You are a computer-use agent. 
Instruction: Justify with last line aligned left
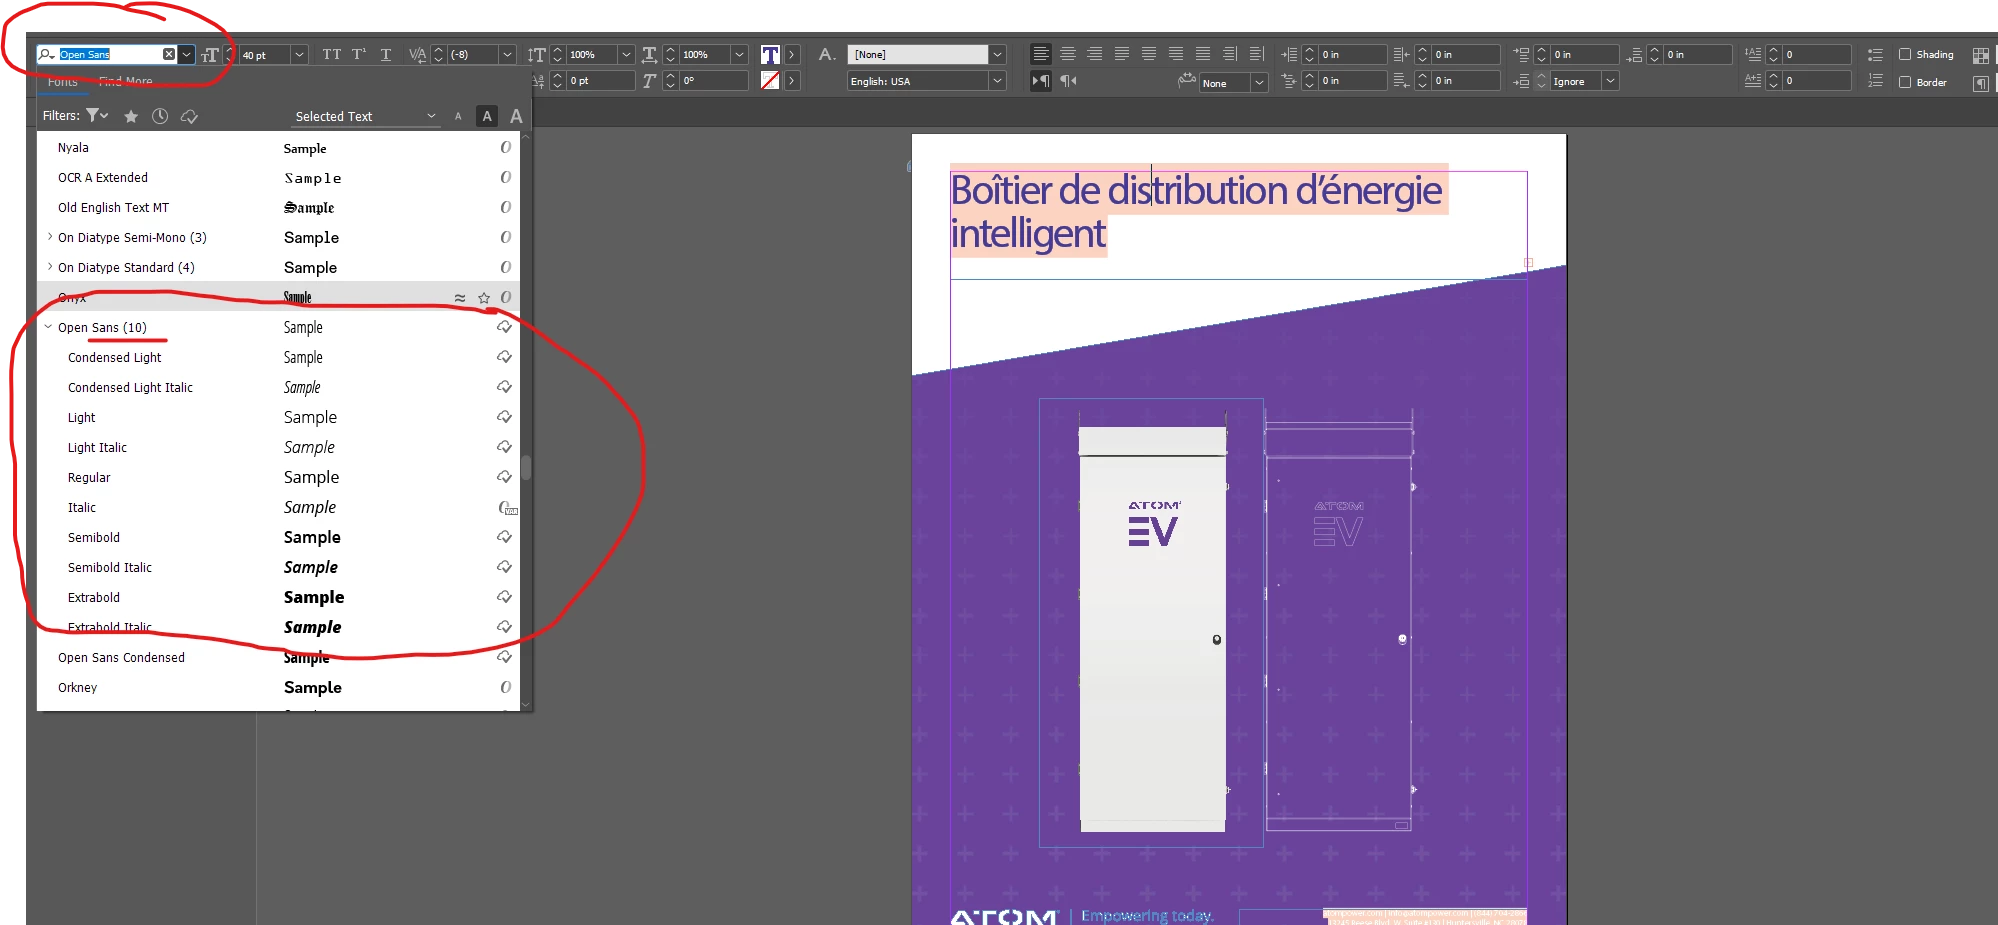[x=1122, y=54]
